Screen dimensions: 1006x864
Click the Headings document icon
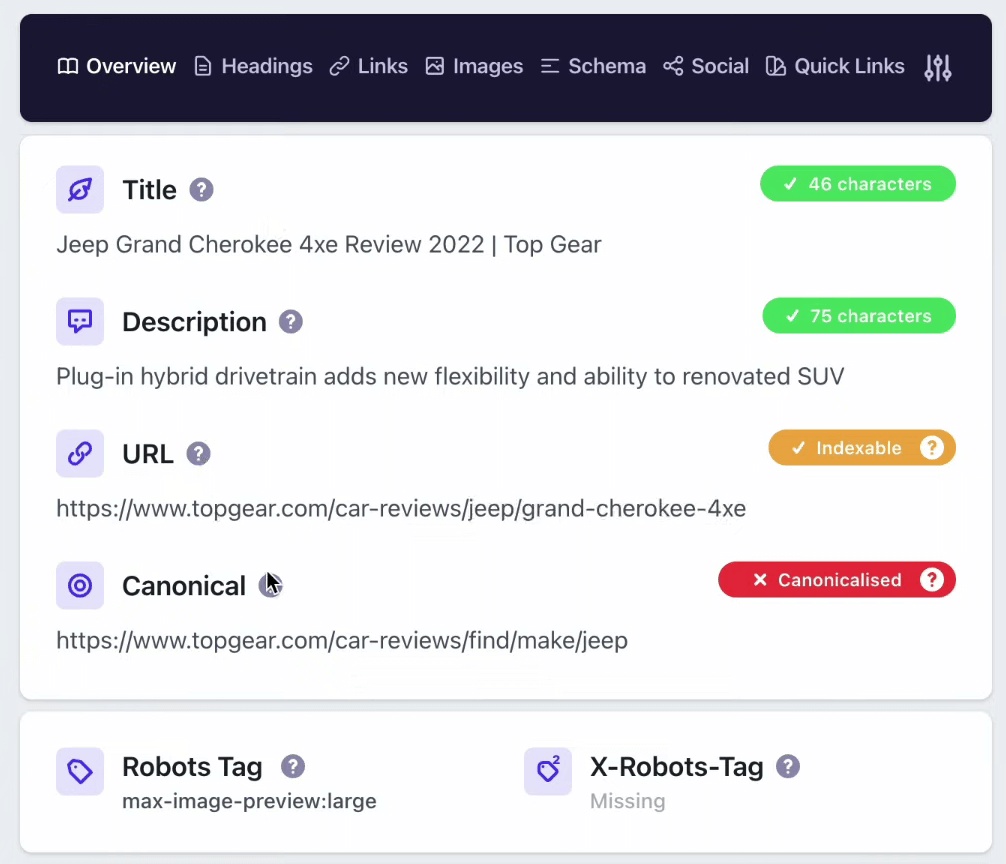coord(203,66)
